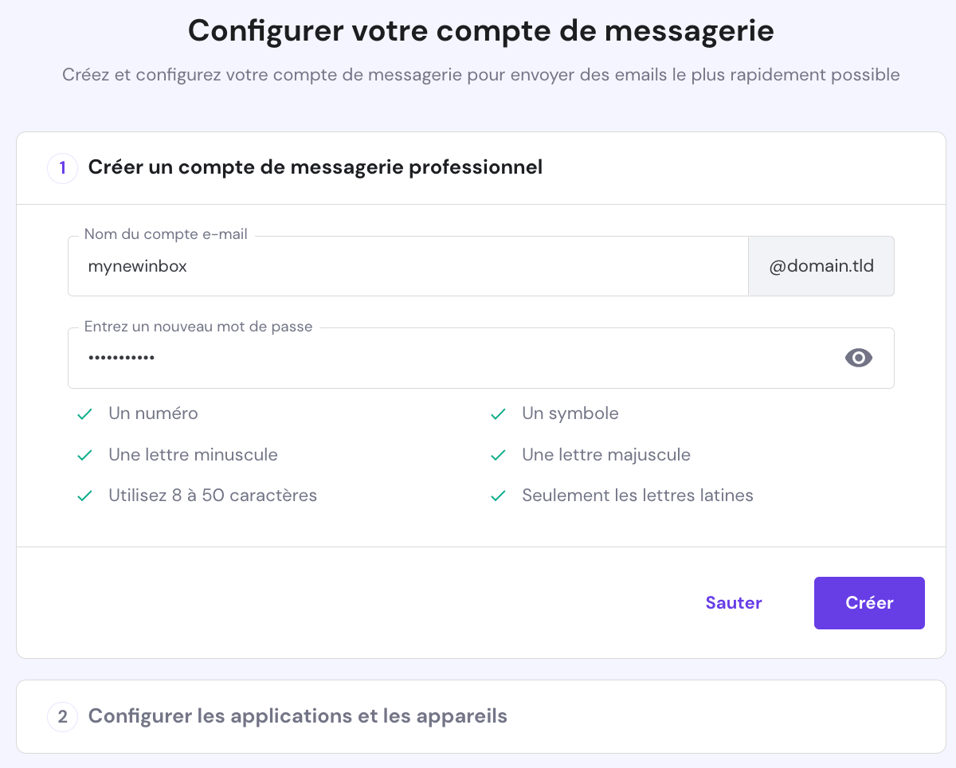The image size is (956, 768).
Task: Click the @domain.tld suffix label
Action: 821,266
